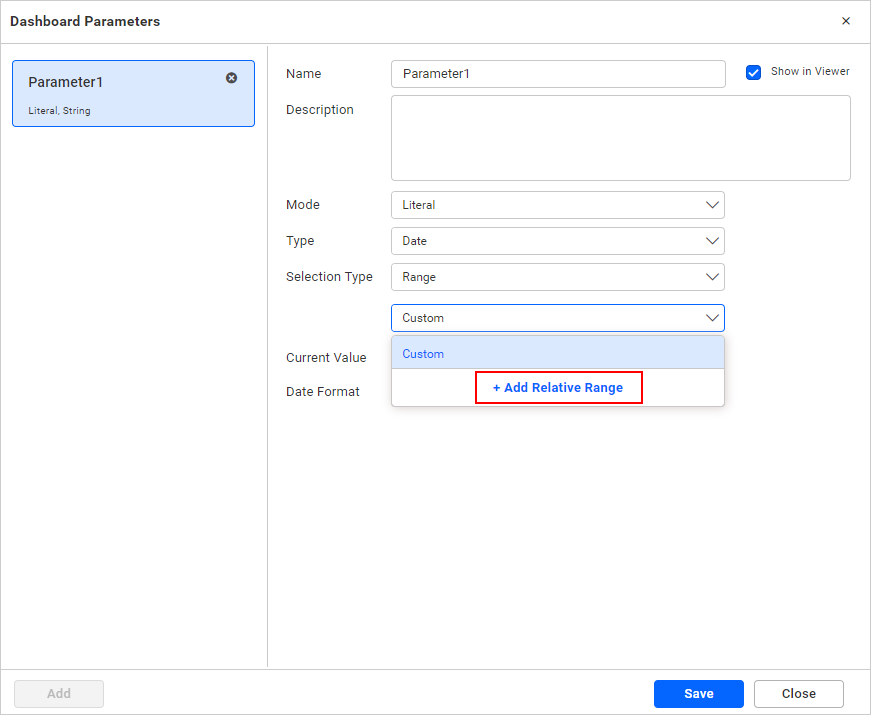This screenshot has width=871, height=715.
Task: Click the Close button
Action: 798,693
